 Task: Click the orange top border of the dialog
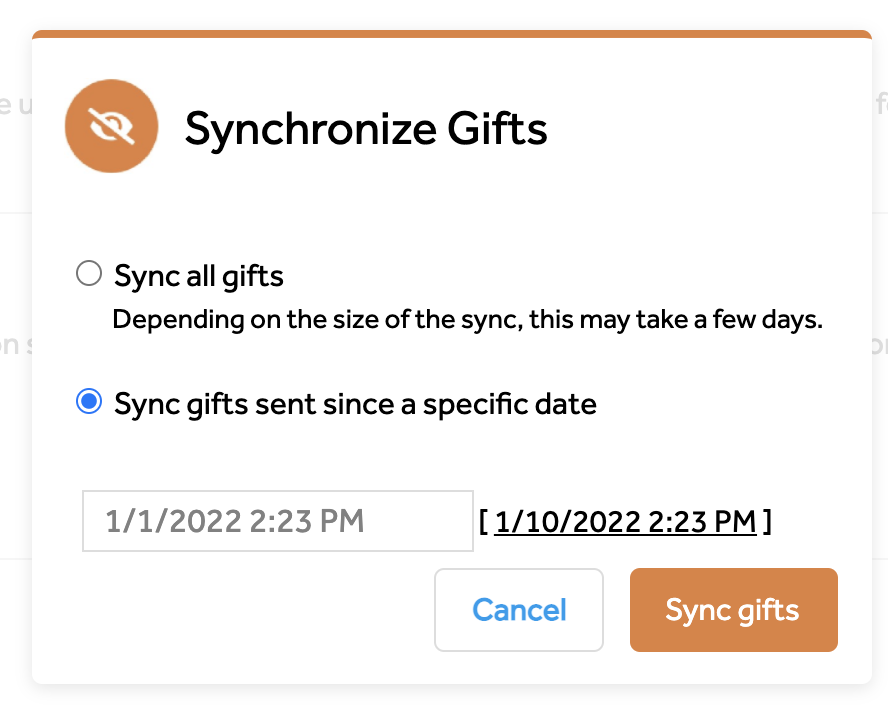[x=451, y=33]
